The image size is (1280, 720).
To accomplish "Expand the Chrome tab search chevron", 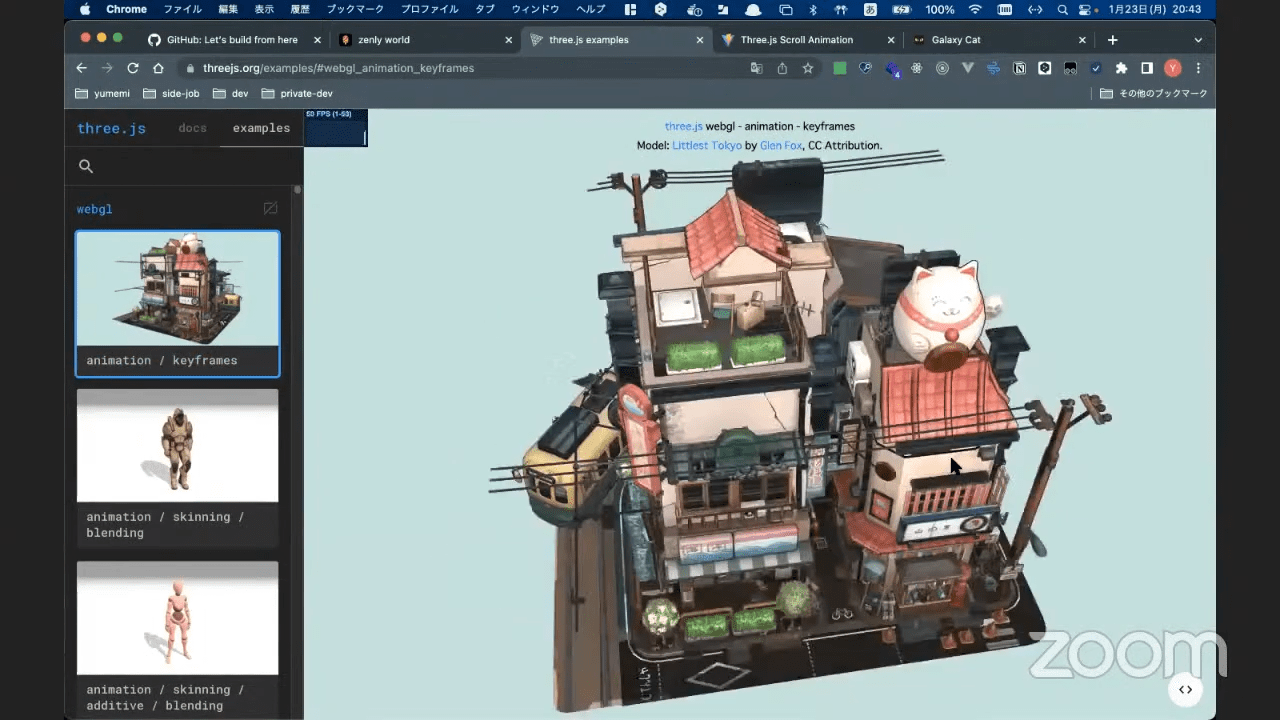I will pyautogui.click(x=1198, y=40).
